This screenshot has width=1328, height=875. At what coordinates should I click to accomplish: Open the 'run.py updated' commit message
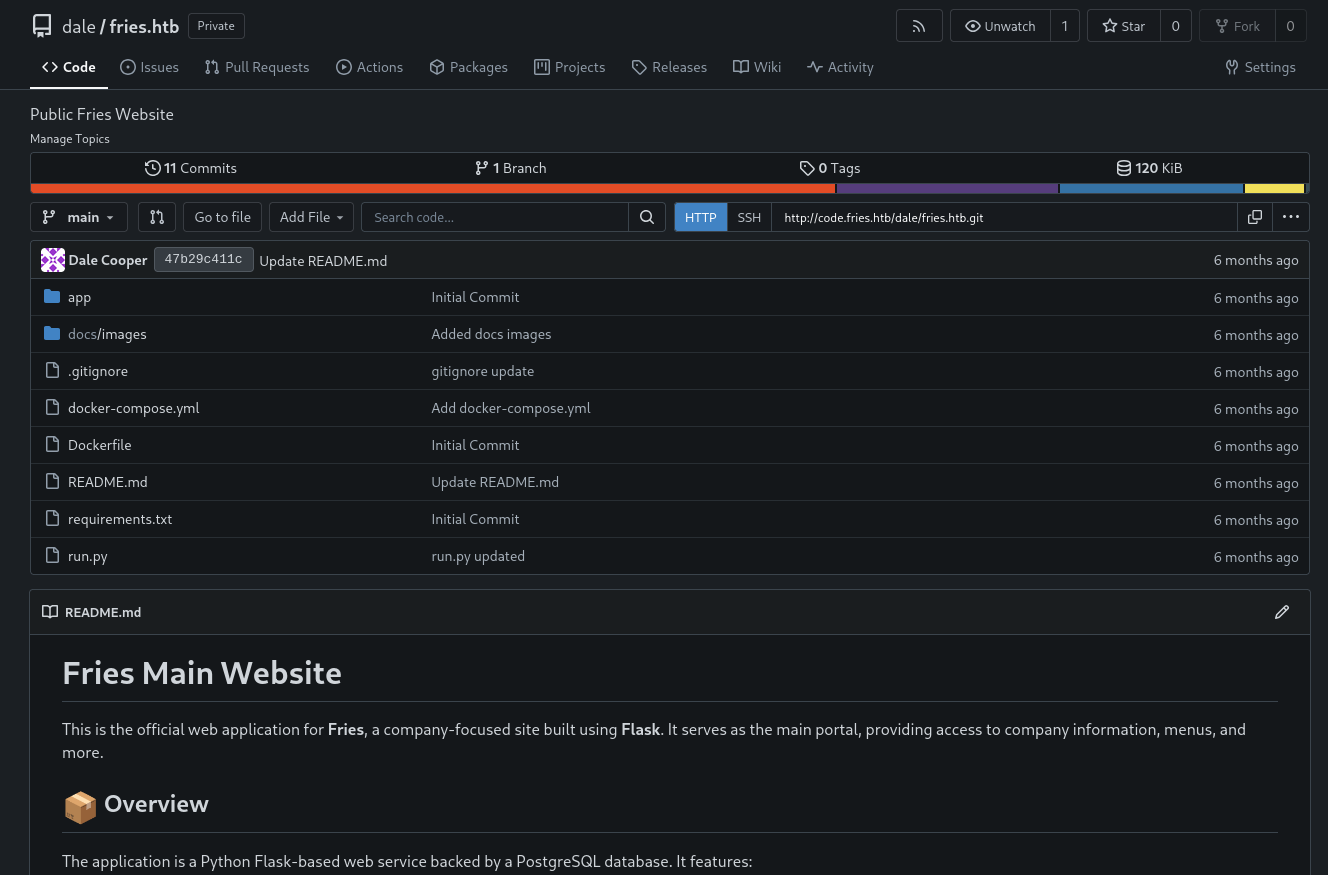click(478, 556)
